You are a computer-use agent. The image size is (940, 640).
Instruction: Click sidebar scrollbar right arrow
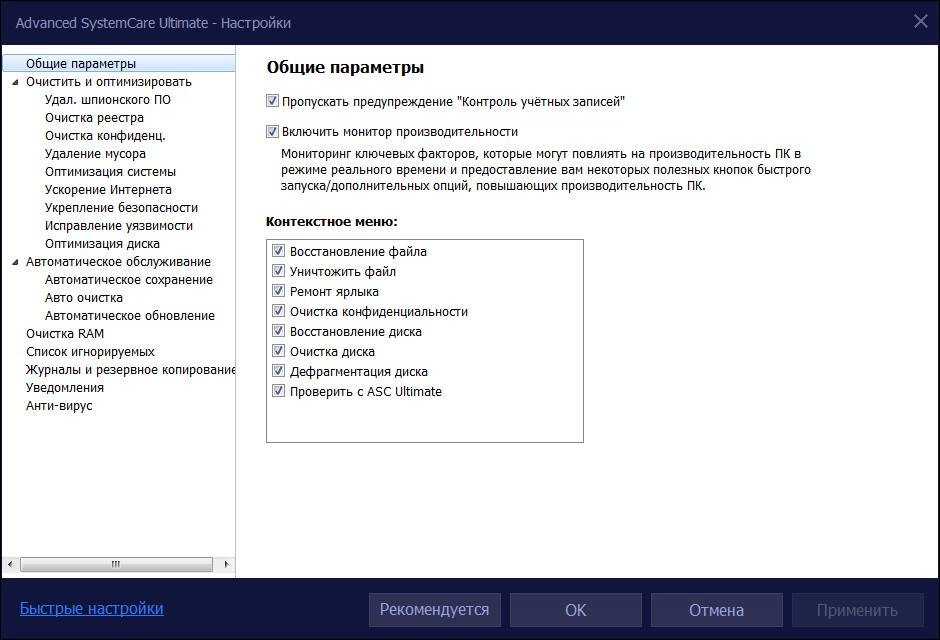tap(226, 564)
